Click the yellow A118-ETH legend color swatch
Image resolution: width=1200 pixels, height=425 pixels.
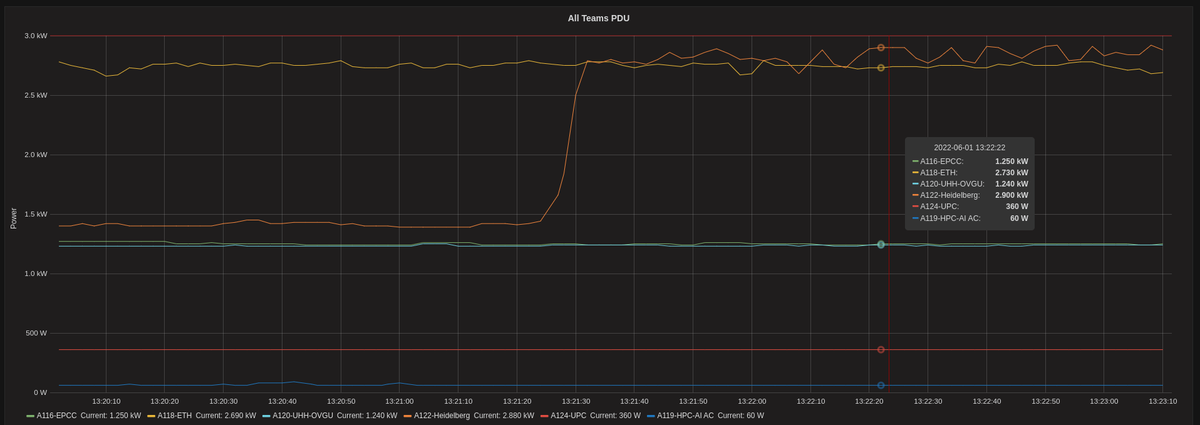(151, 415)
